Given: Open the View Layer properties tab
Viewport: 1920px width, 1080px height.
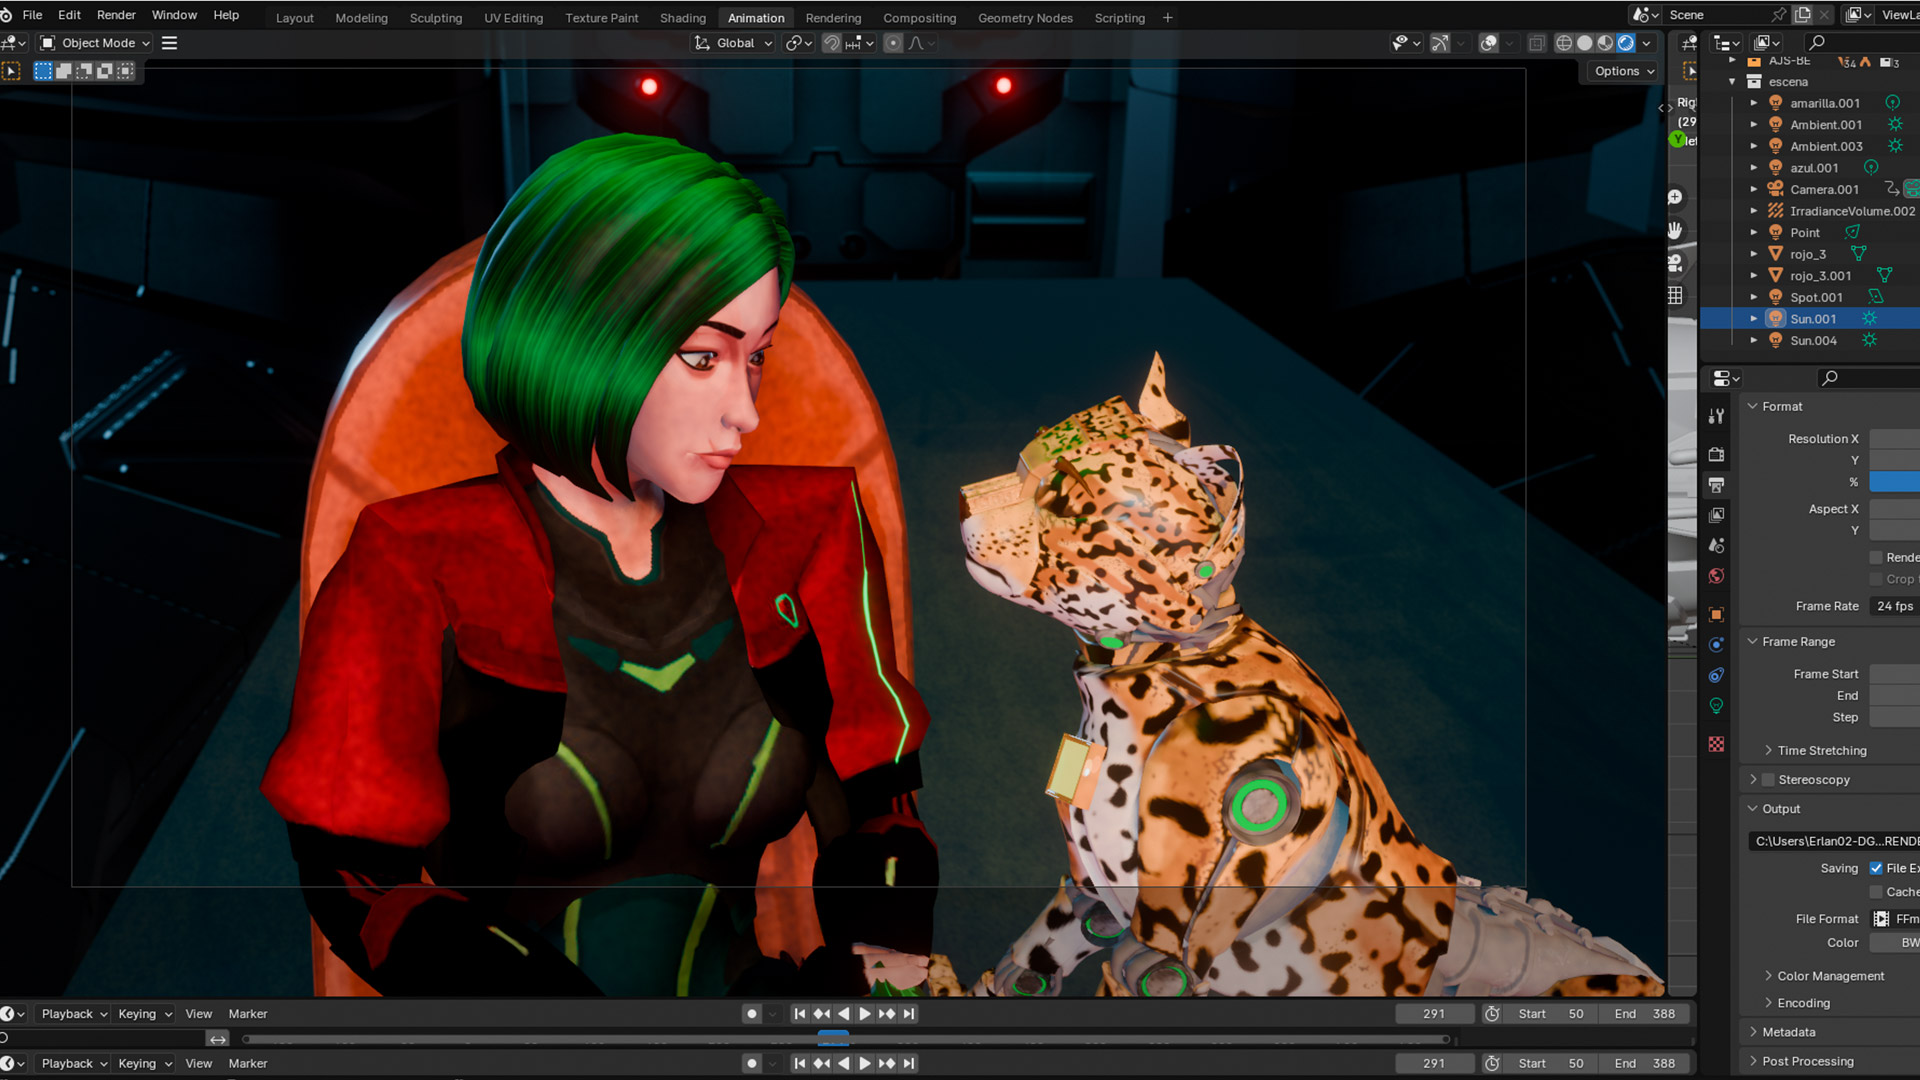Looking at the screenshot, I should (x=1716, y=515).
